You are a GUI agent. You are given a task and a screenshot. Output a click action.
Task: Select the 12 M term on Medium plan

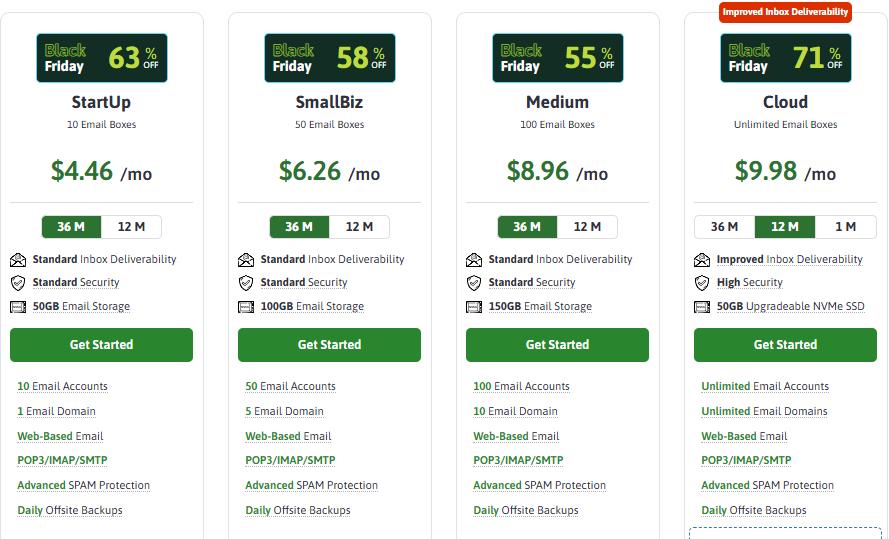click(587, 227)
